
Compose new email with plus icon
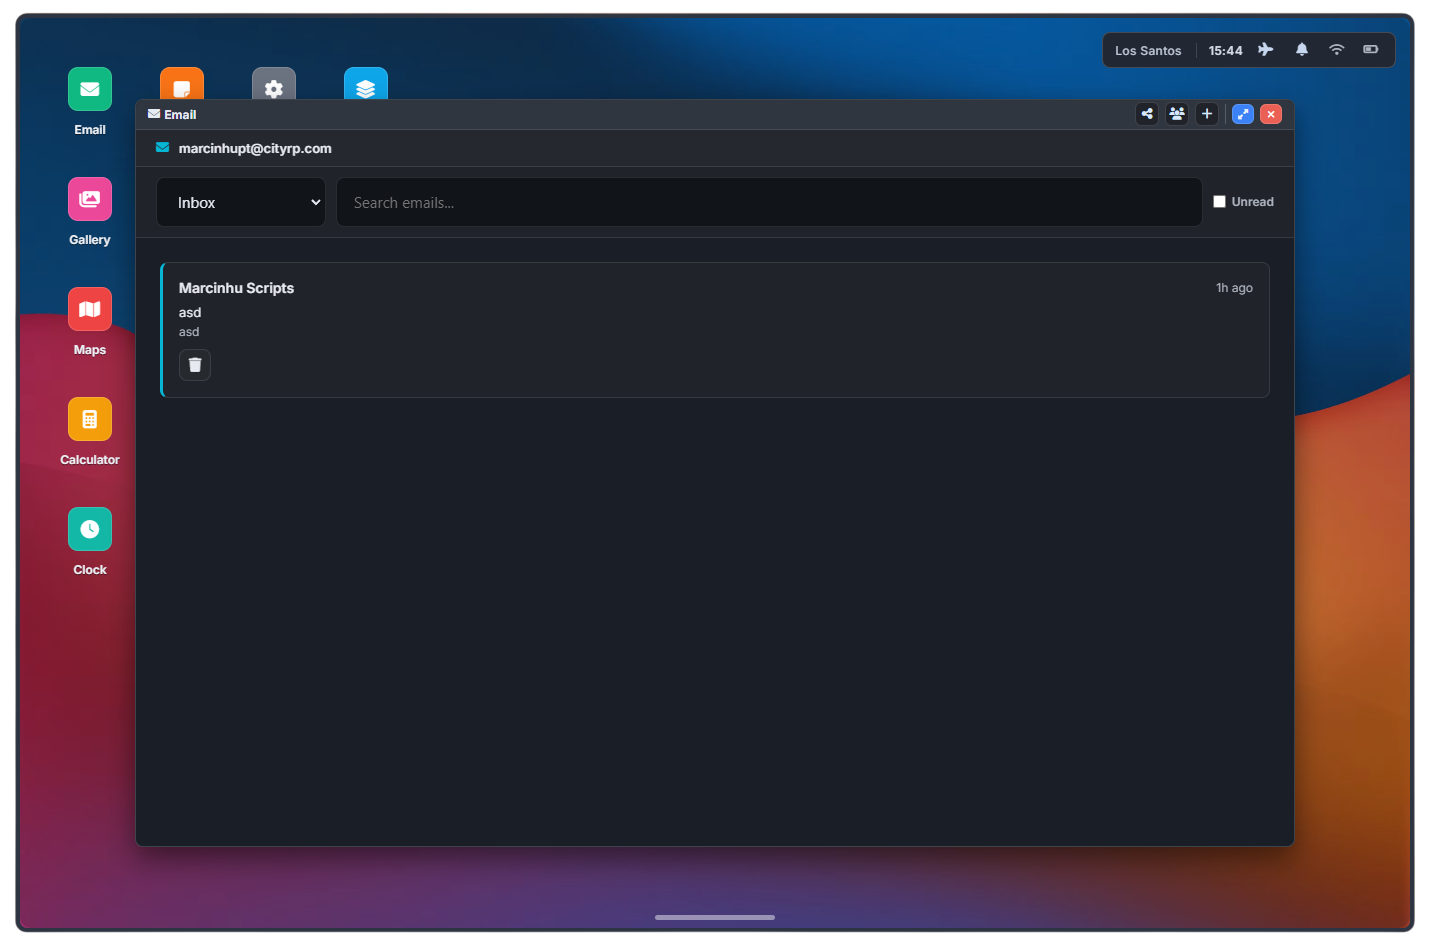coord(1207,114)
